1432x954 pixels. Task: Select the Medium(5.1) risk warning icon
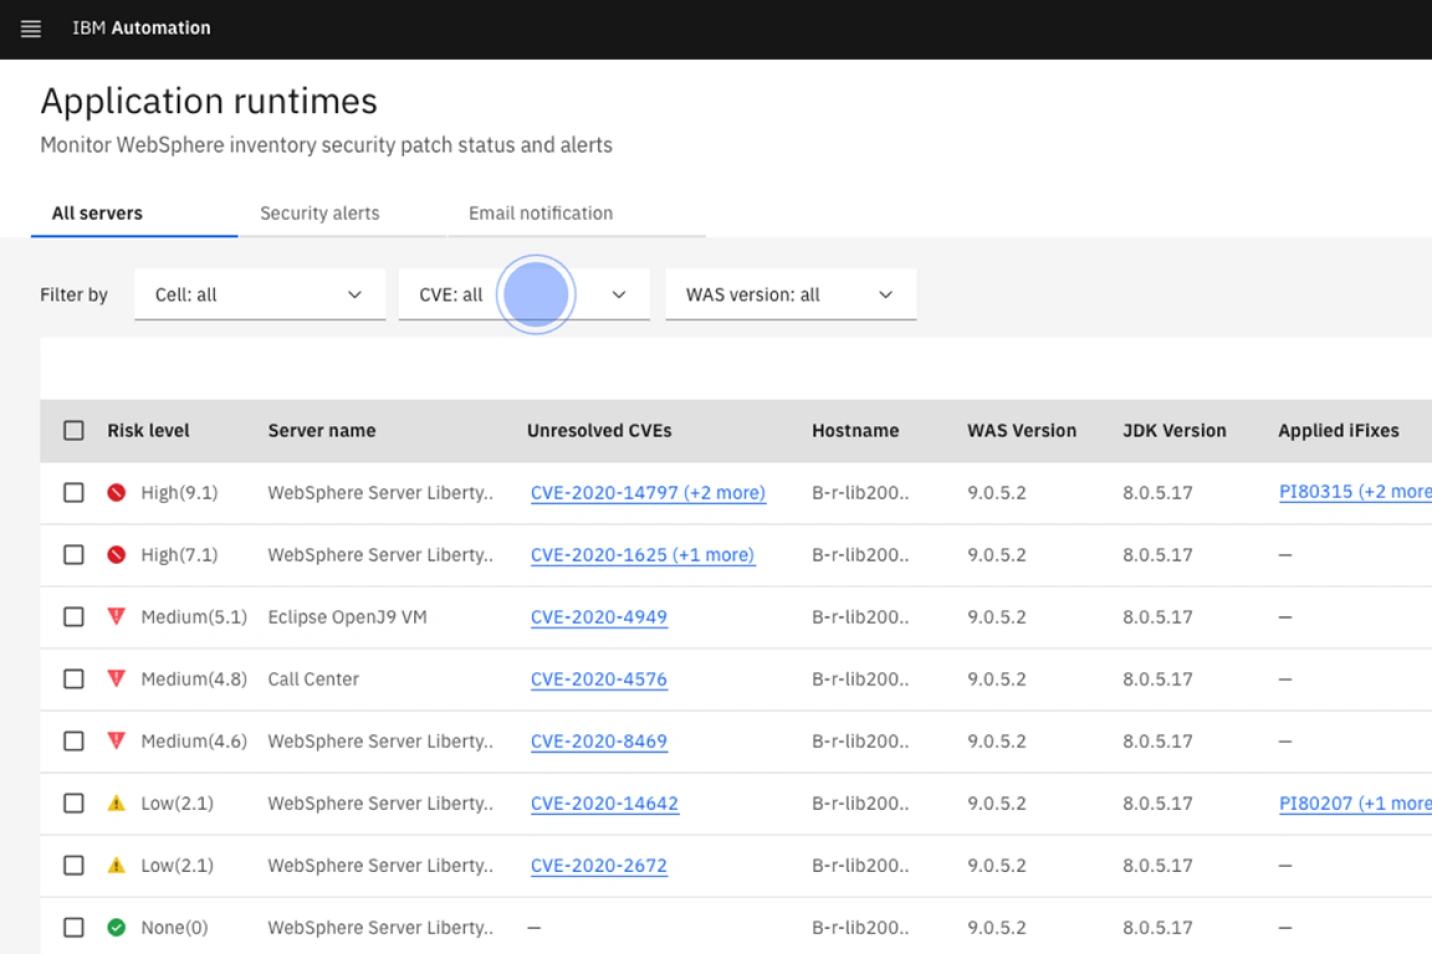pyautogui.click(x=117, y=617)
